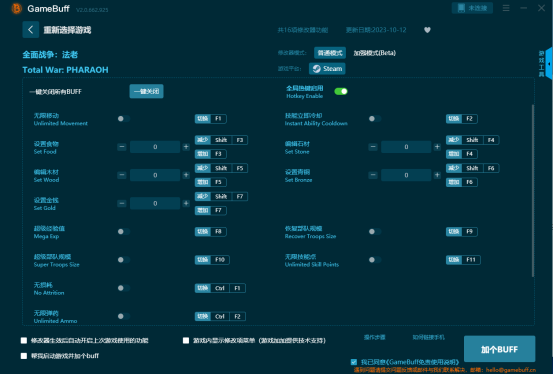
Task: Click Ctrl F2 hotkey for Unlimited Ammo
Action: 220,316
